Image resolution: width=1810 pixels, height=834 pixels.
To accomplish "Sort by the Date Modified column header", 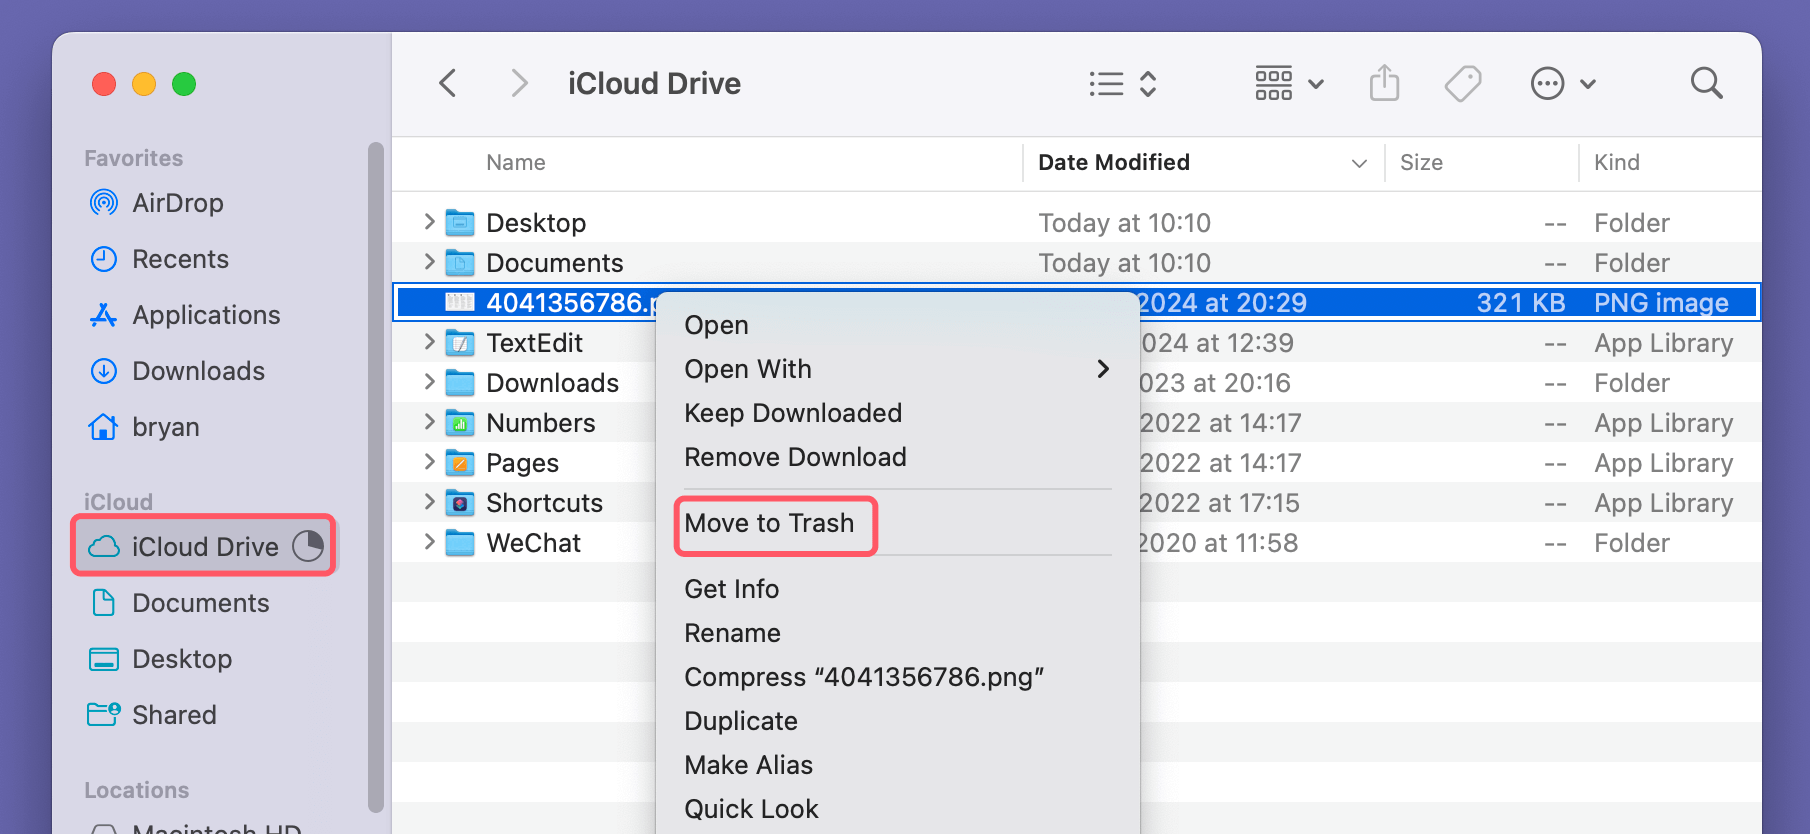I will 1114,162.
